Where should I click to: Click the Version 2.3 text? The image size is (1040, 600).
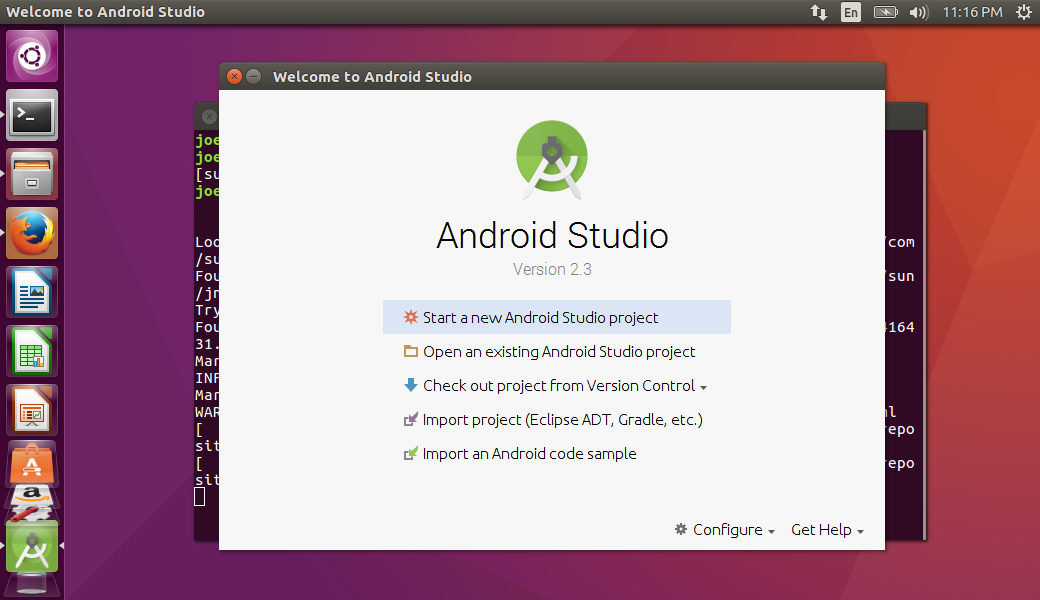click(x=552, y=269)
